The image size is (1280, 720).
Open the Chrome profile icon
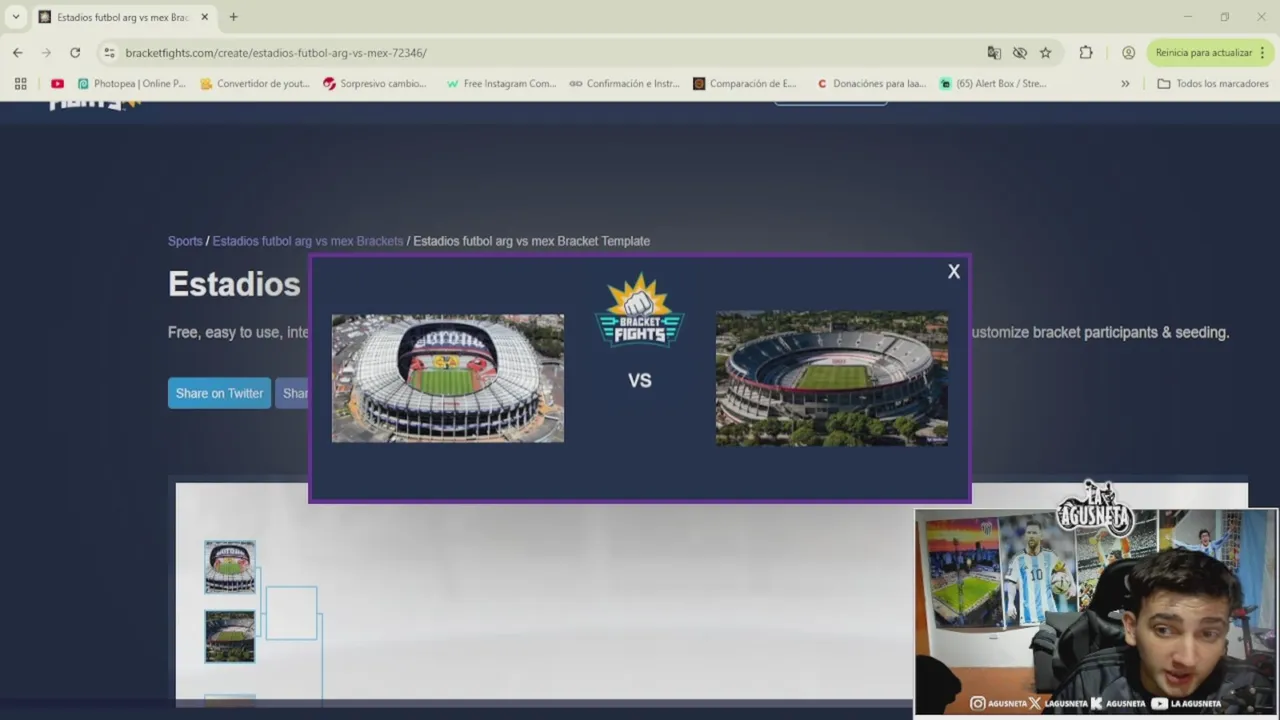click(1128, 53)
